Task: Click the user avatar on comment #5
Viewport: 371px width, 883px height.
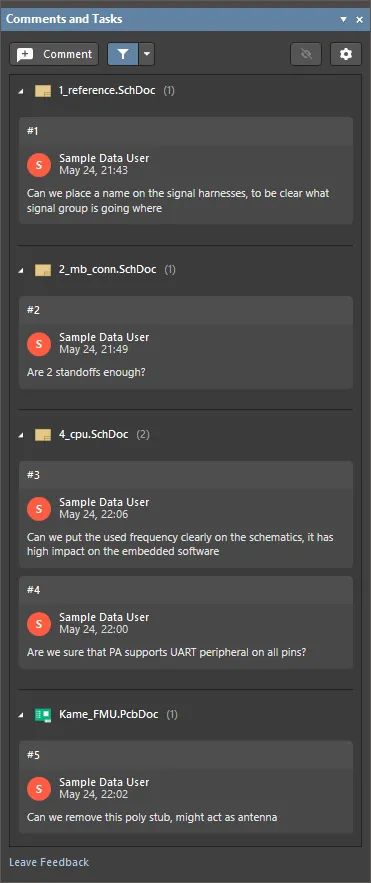Action: coord(39,788)
